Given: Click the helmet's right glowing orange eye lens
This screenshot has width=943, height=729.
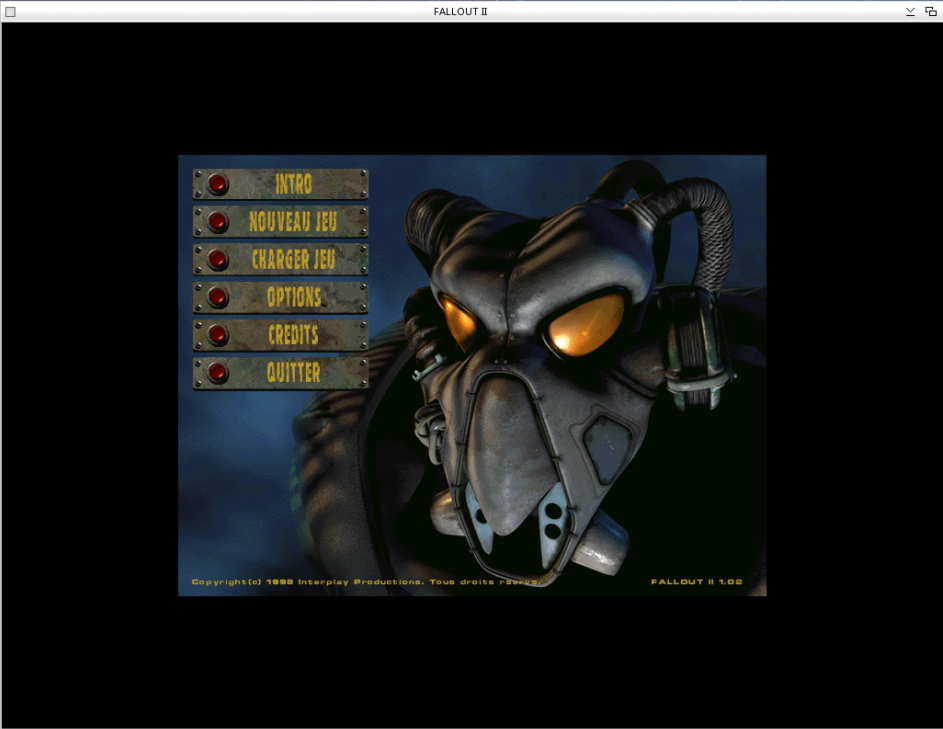Looking at the screenshot, I should click(583, 323).
